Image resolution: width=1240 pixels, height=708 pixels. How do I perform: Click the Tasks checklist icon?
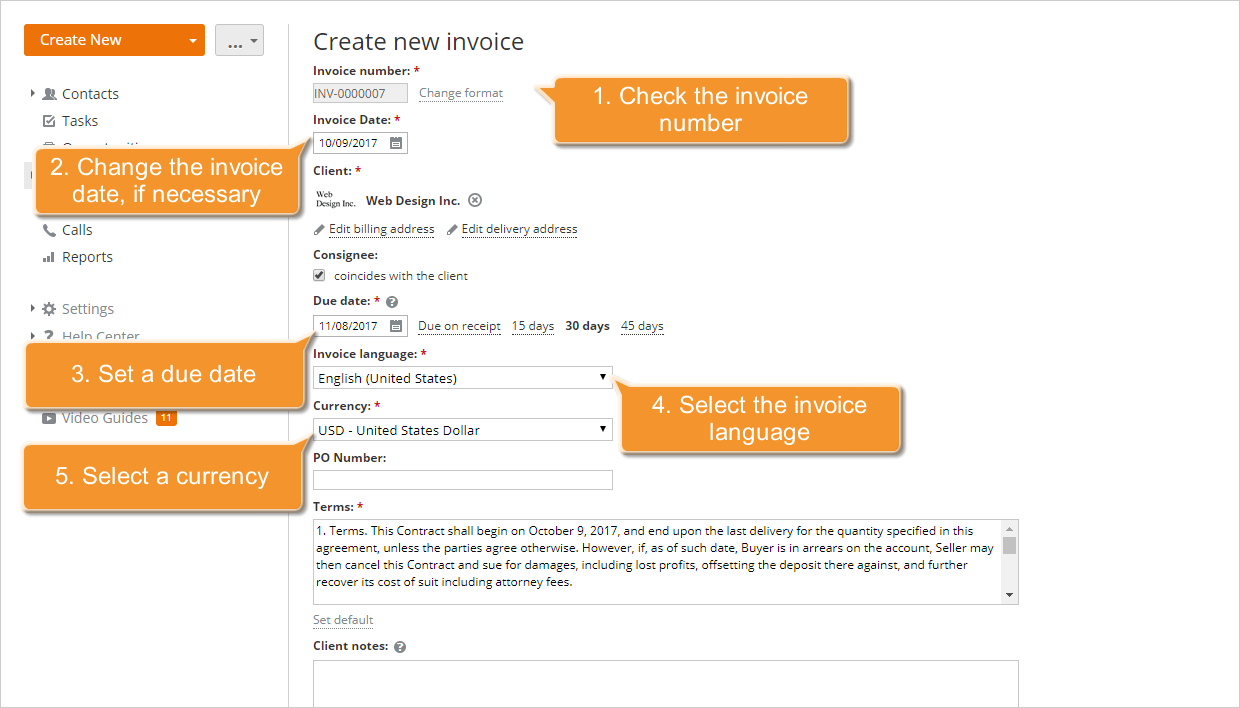(49, 120)
